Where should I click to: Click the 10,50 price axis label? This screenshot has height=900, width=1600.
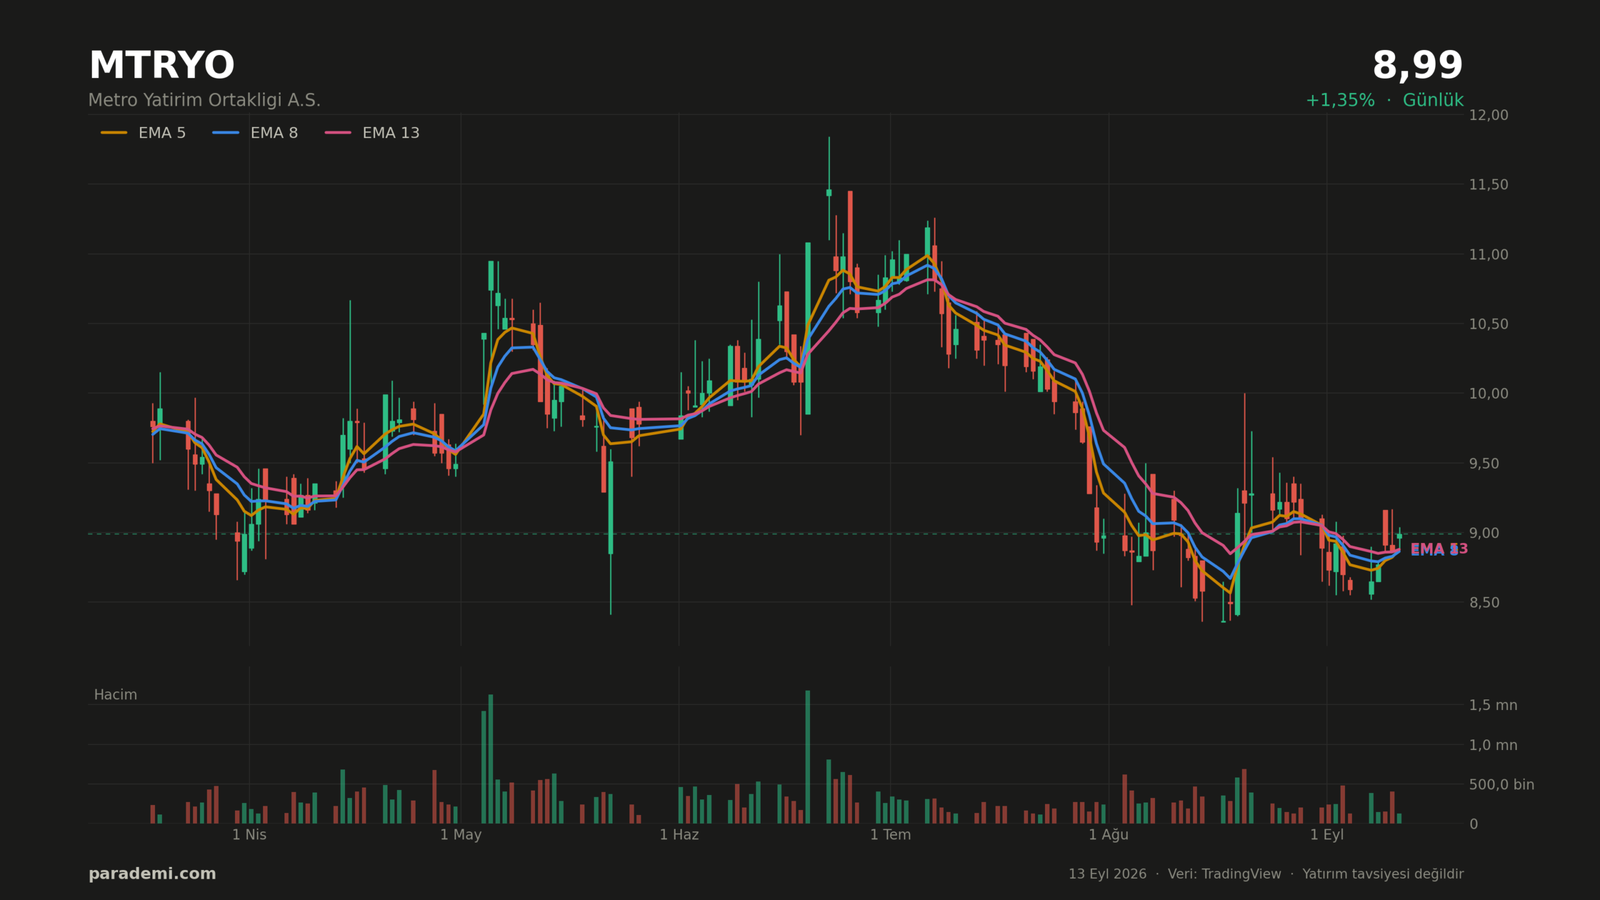point(1488,324)
